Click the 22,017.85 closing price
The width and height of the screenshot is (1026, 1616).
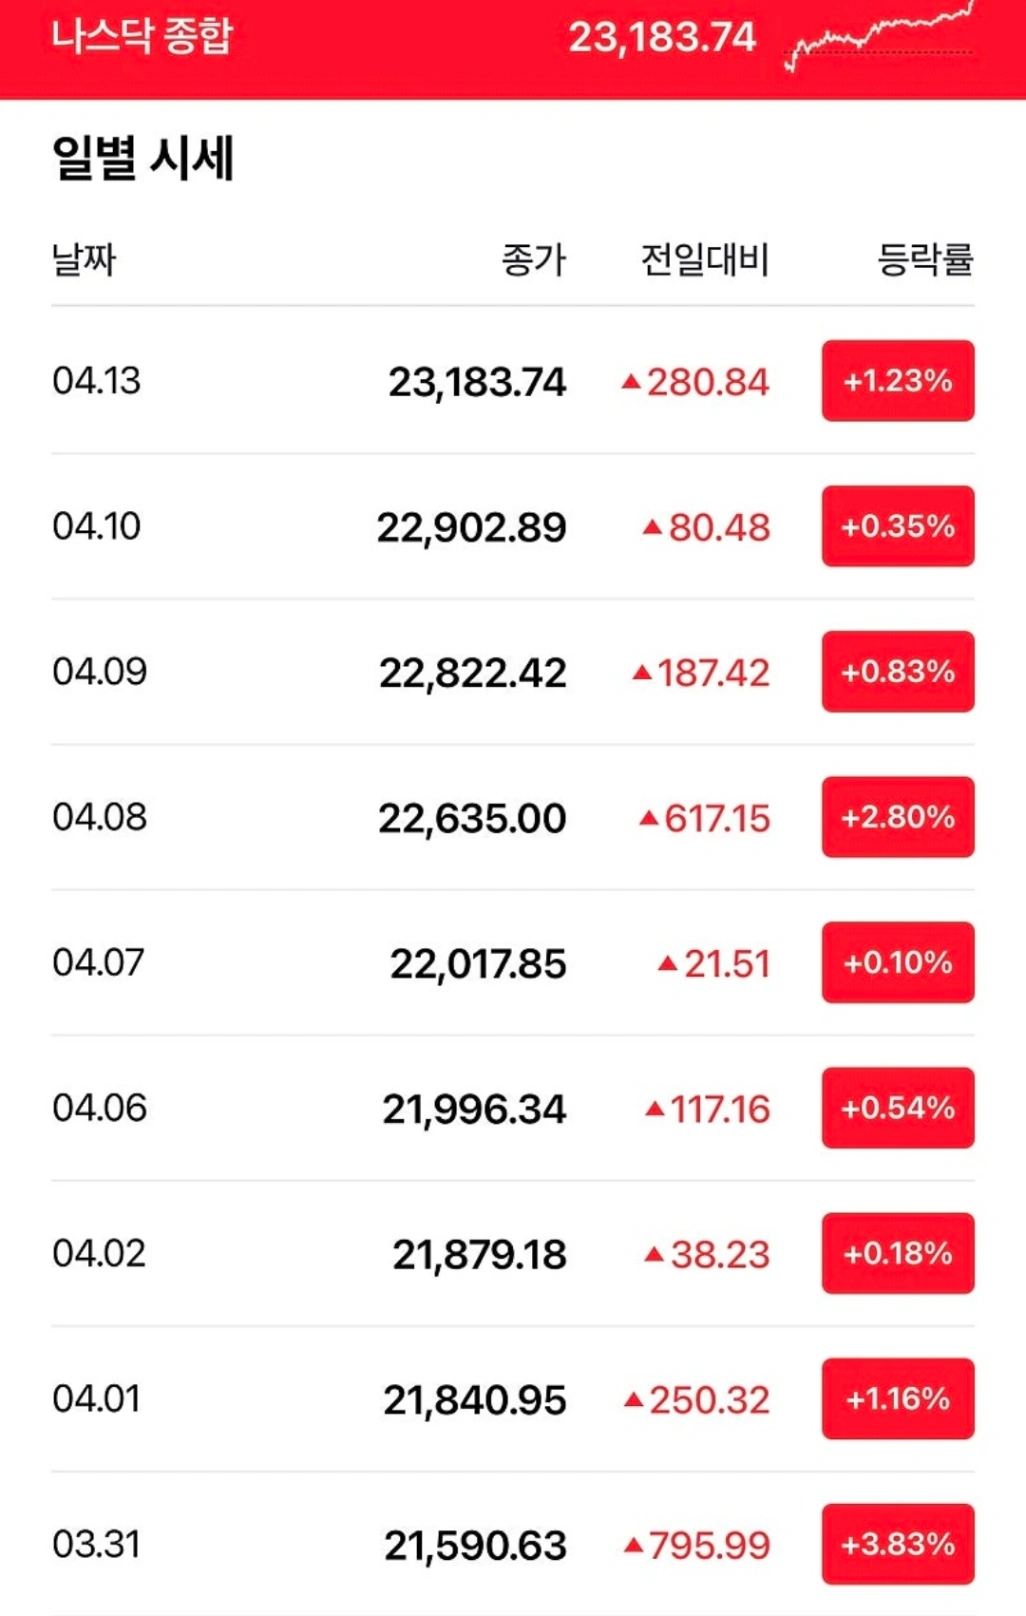478,964
